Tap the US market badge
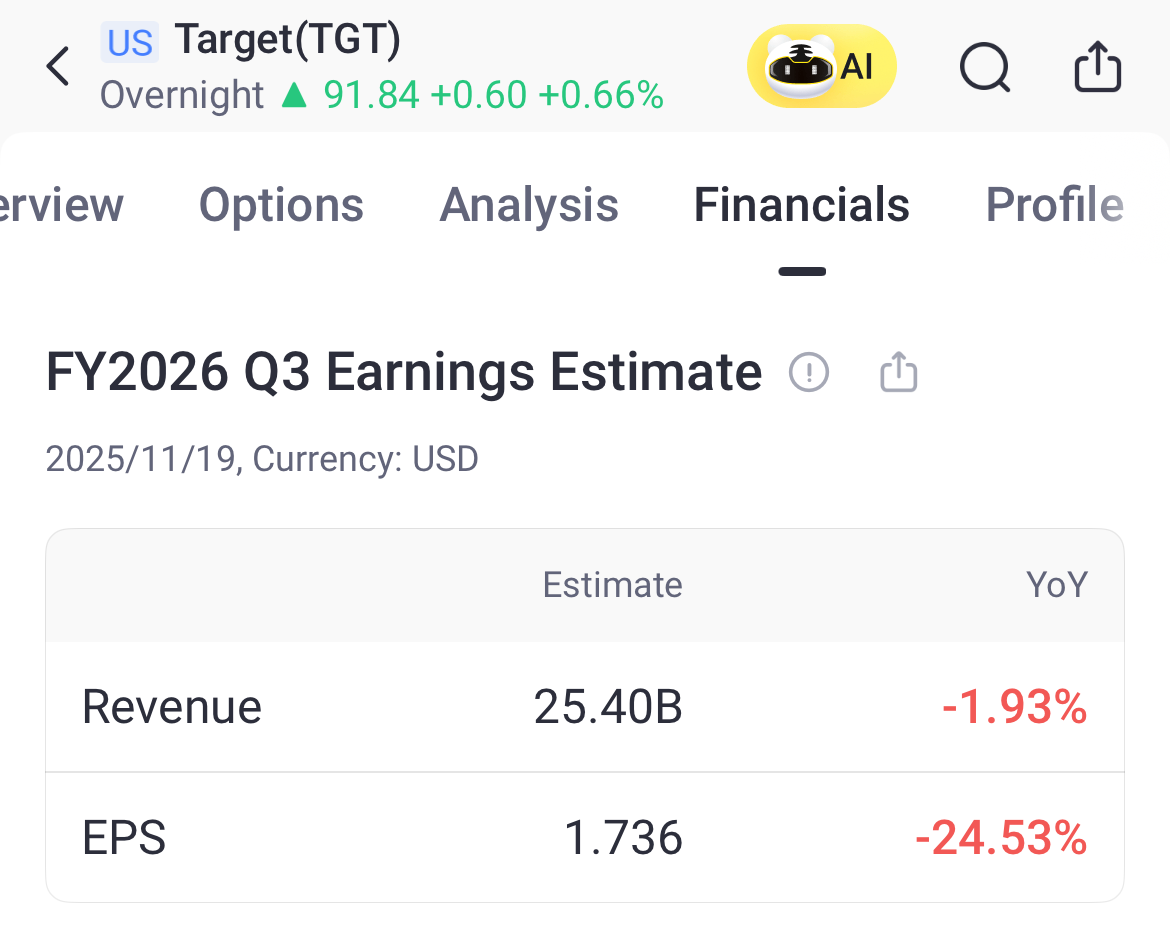The height and width of the screenshot is (928, 1170). (130, 43)
